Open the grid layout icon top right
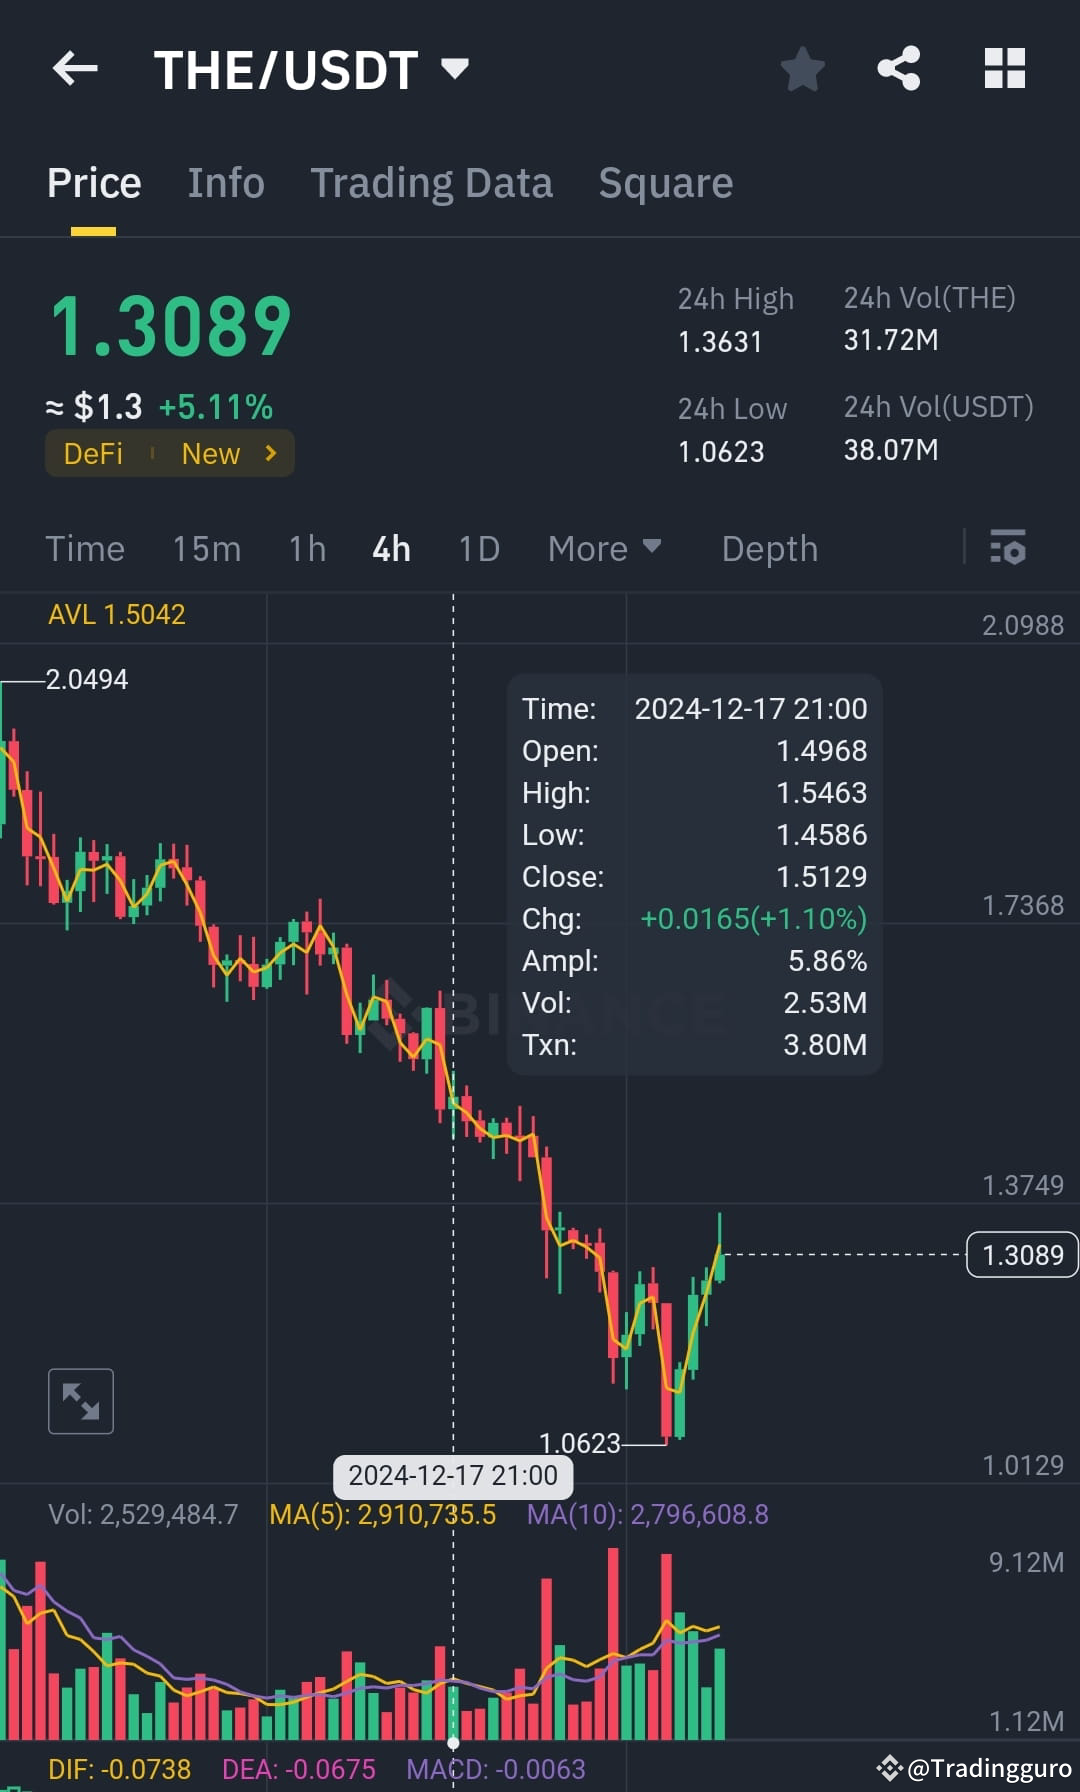Image resolution: width=1080 pixels, height=1792 pixels. [x=1004, y=68]
